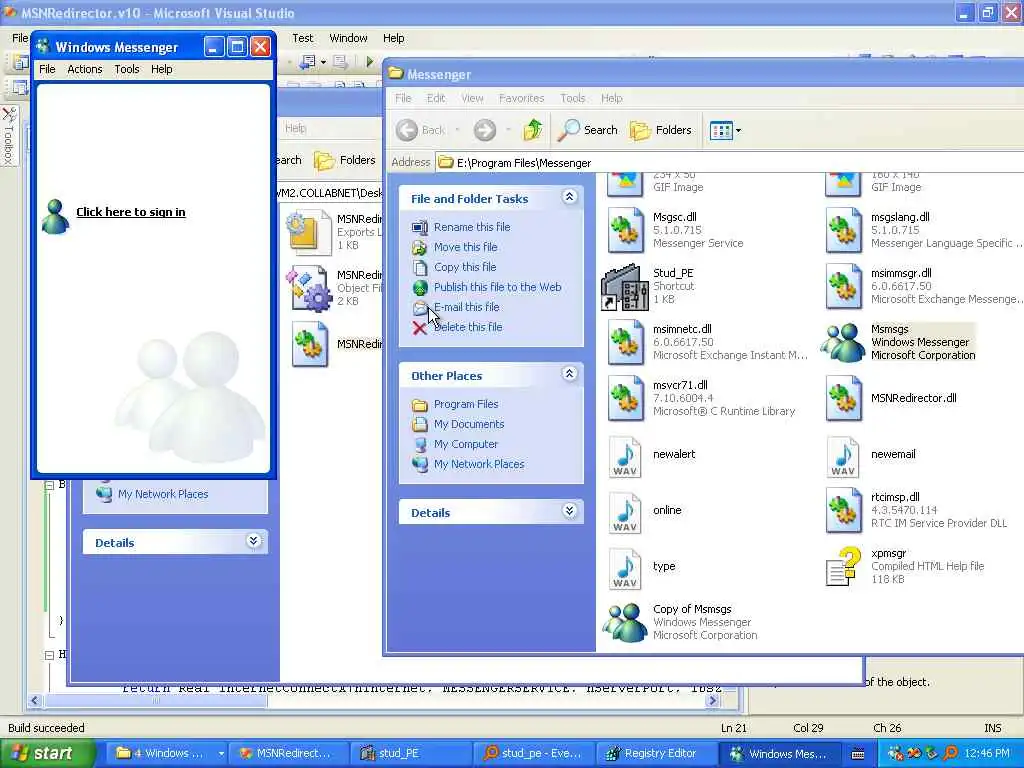This screenshot has width=1024, height=768.
Task: Select the newemail WAV file icon
Action: click(x=843, y=455)
